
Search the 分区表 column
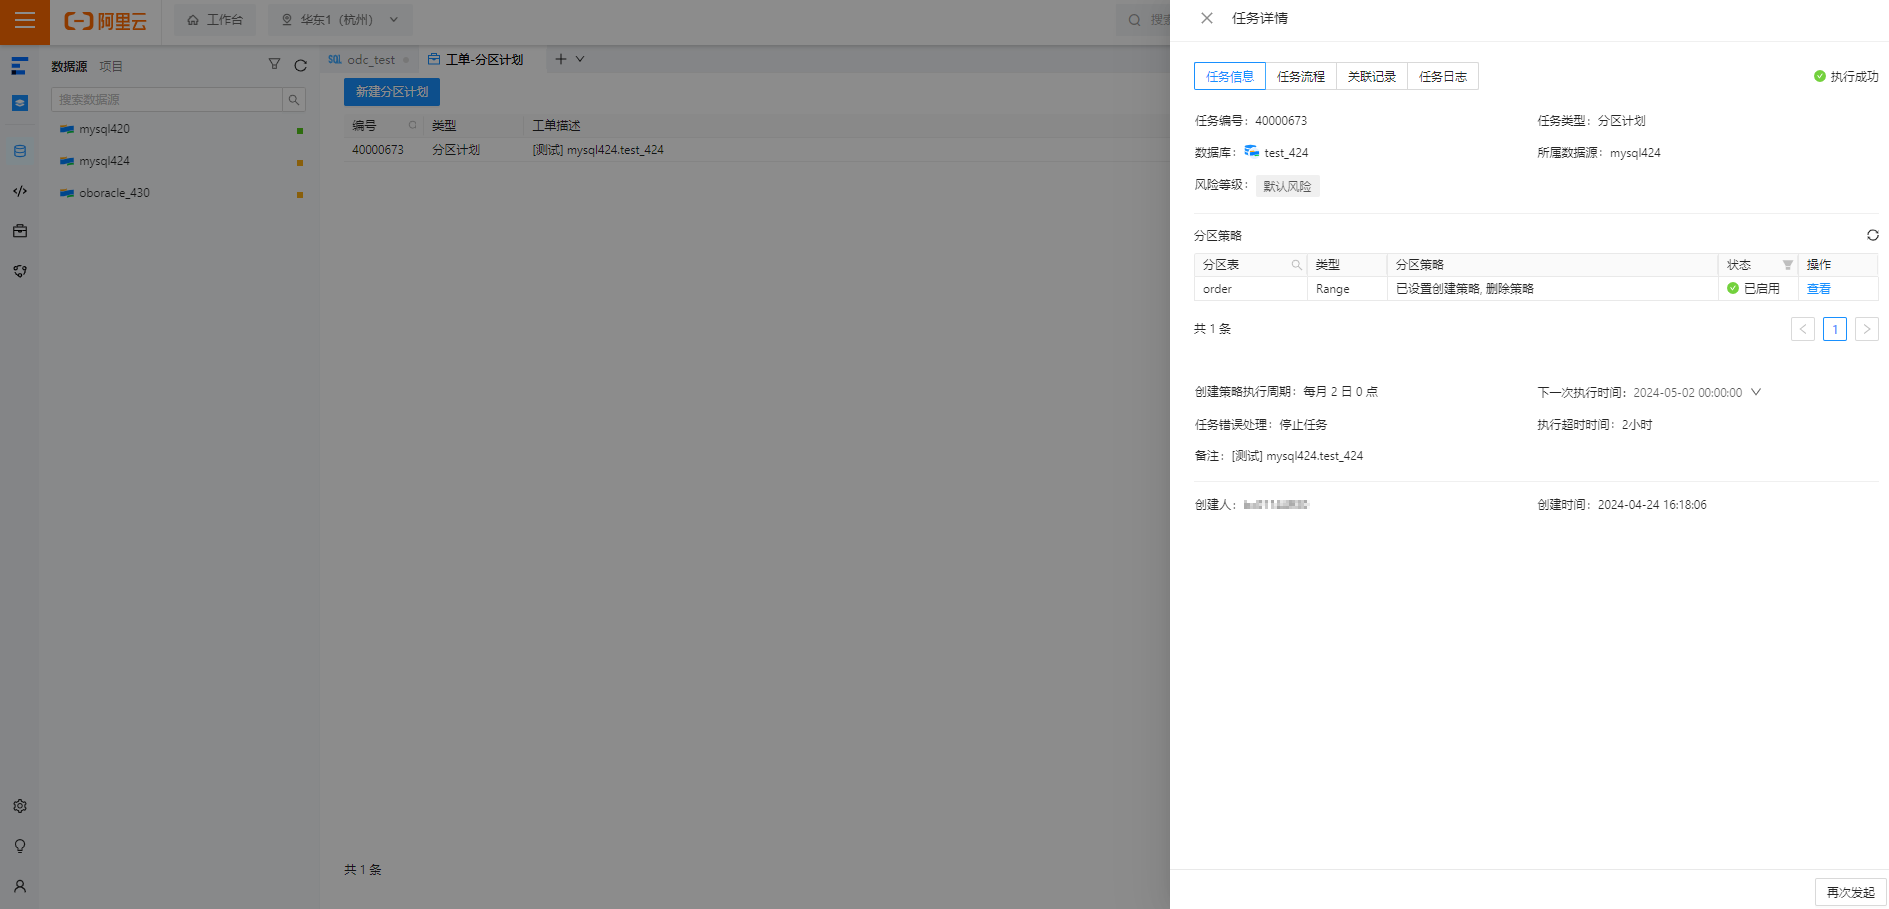pos(1296,265)
